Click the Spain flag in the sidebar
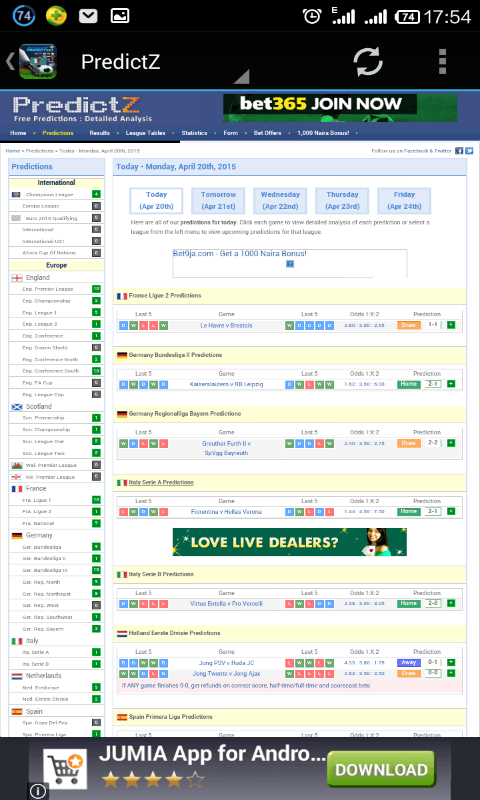This screenshot has height=800, width=480. pyautogui.click(x=17, y=711)
